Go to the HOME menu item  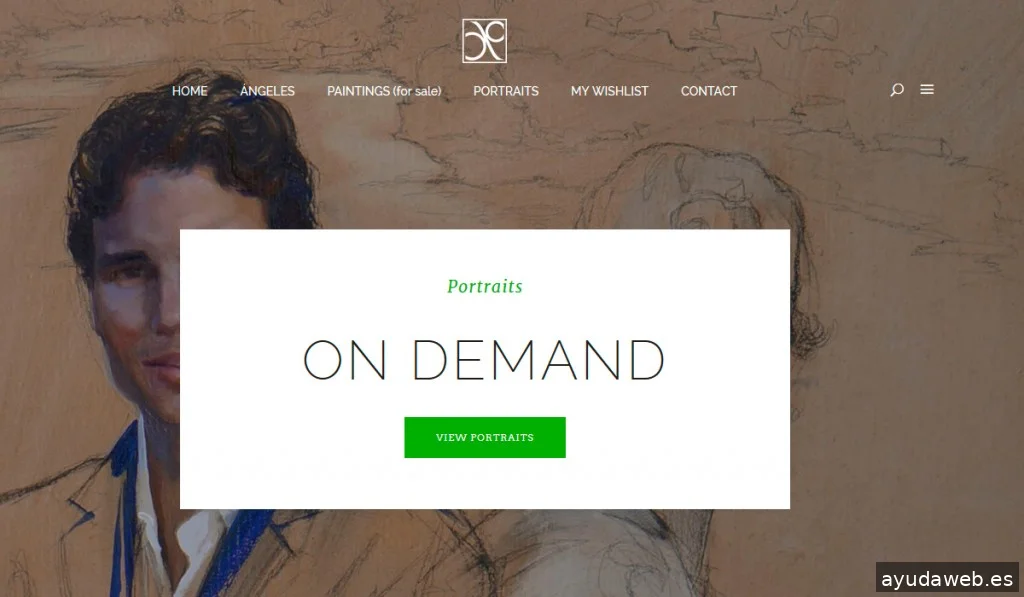[x=189, y=91]
